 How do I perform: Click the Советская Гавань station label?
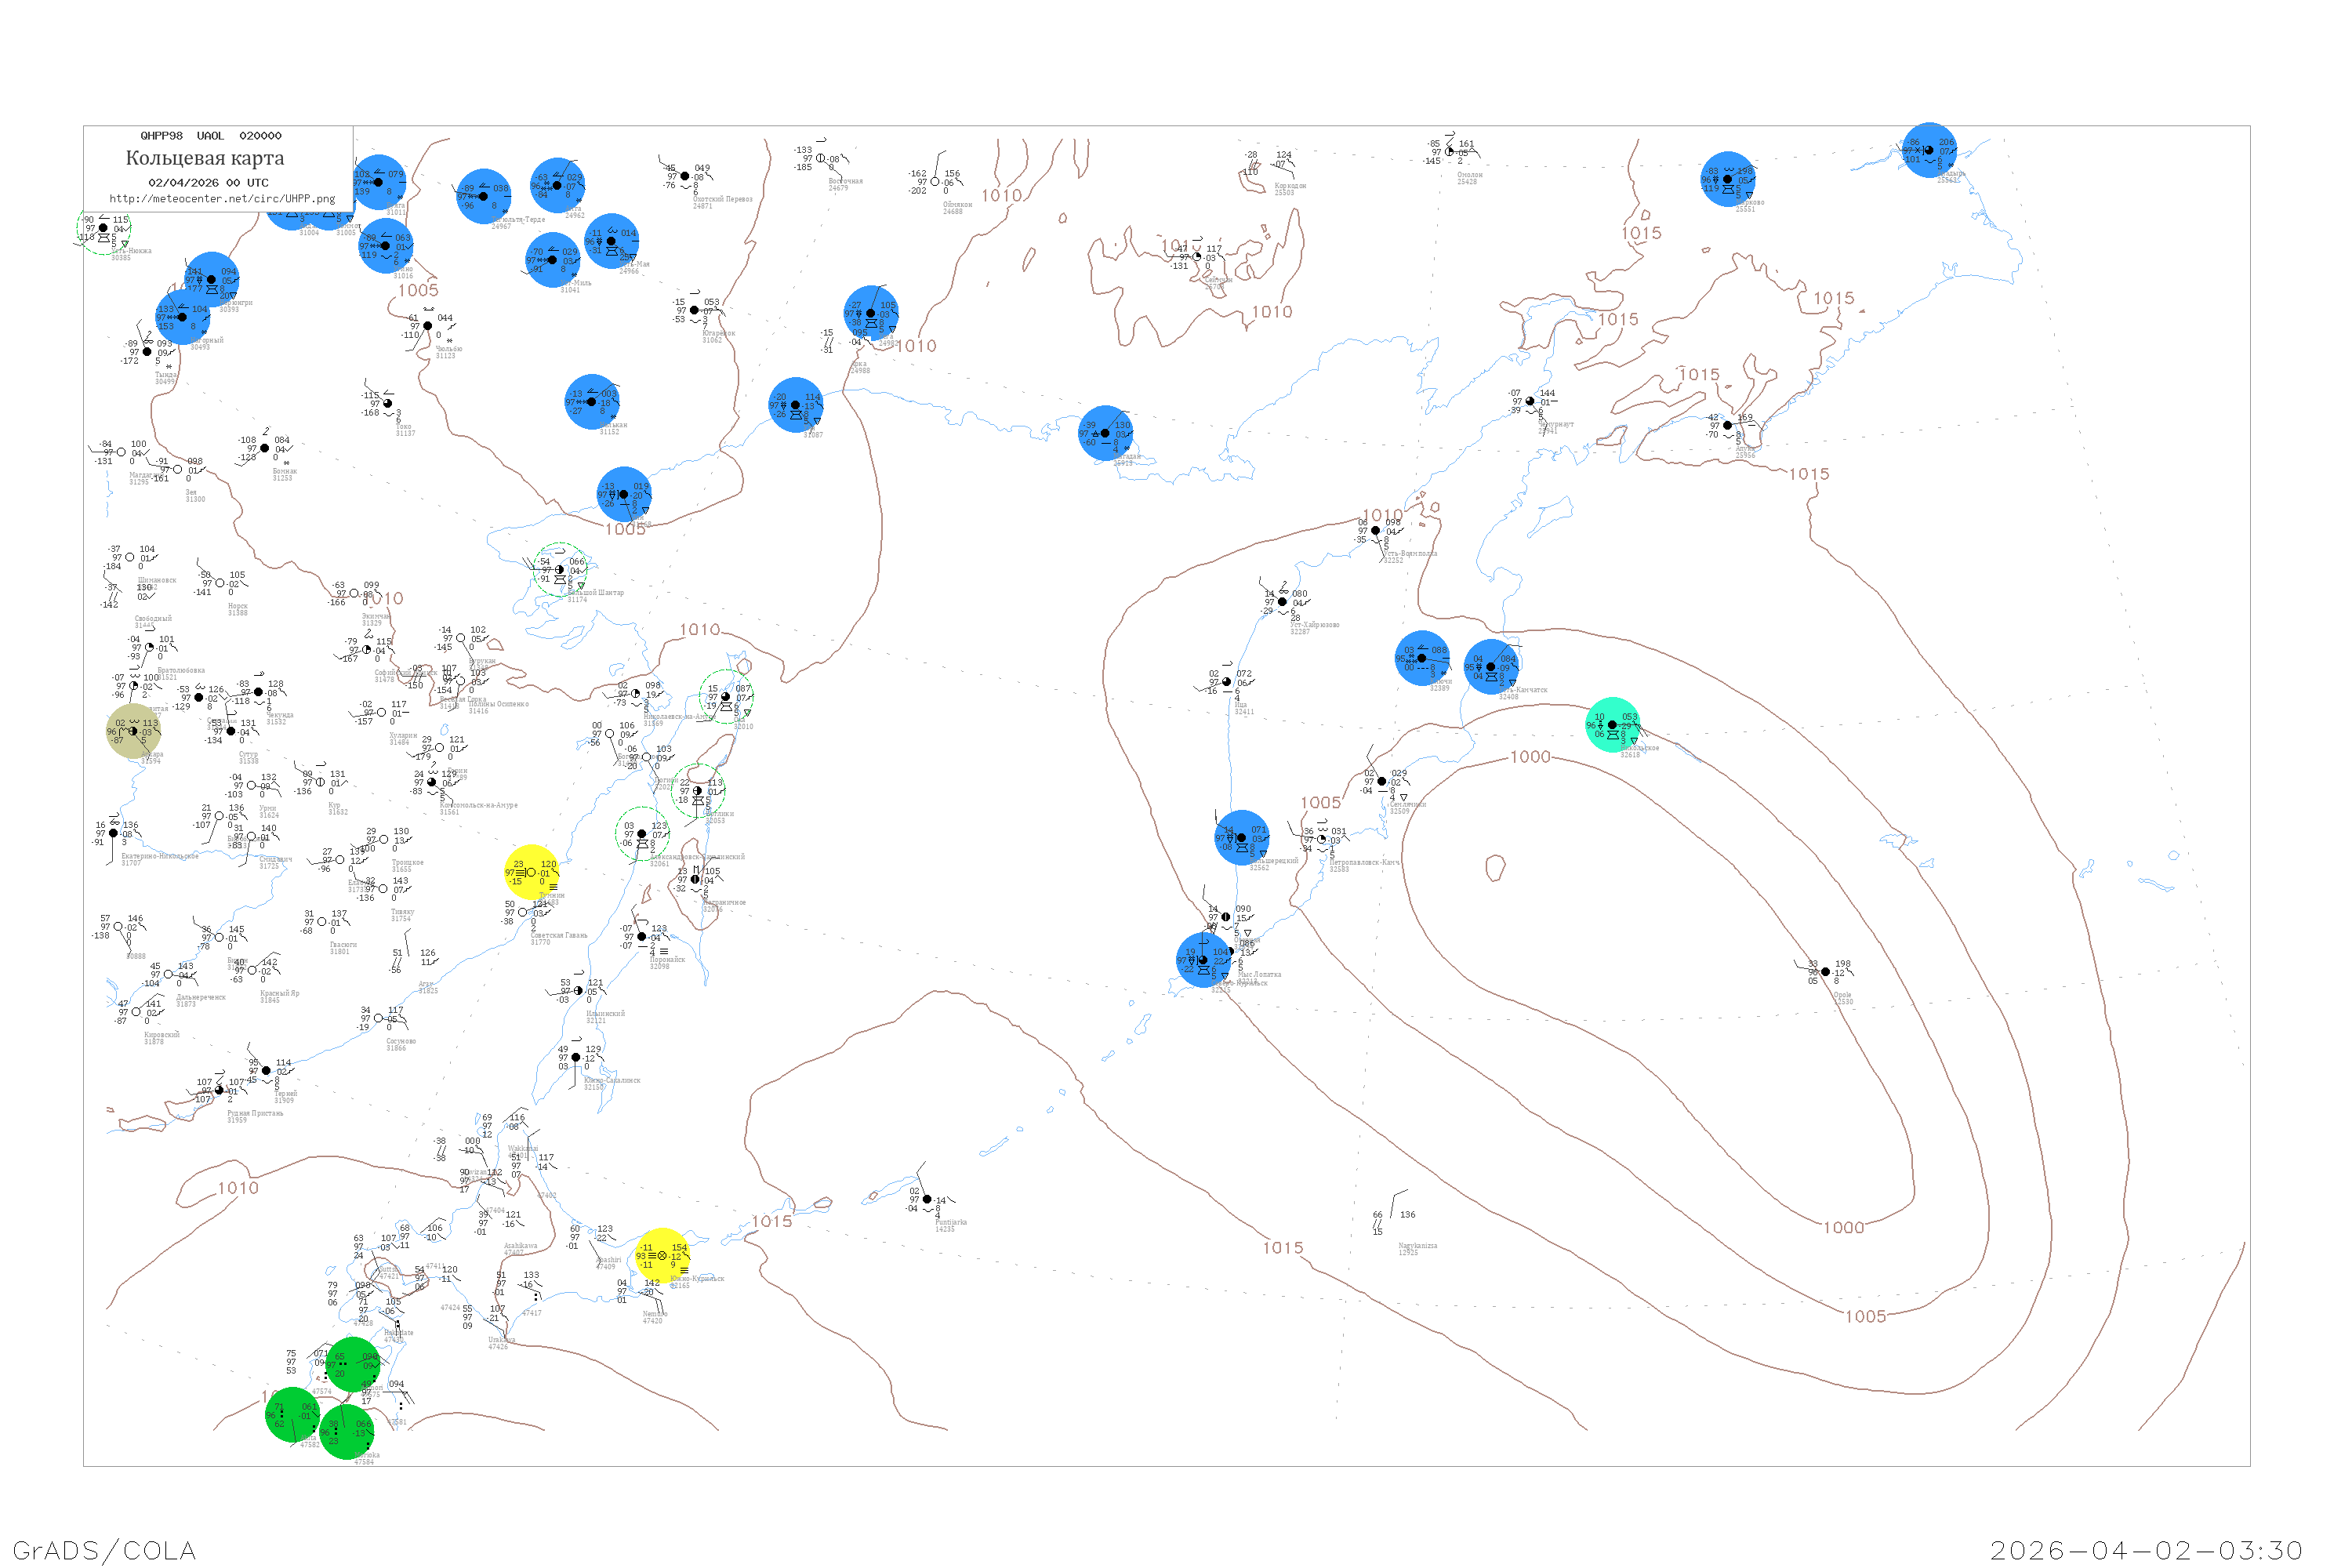pyautogui.click(x=559, y=935)
